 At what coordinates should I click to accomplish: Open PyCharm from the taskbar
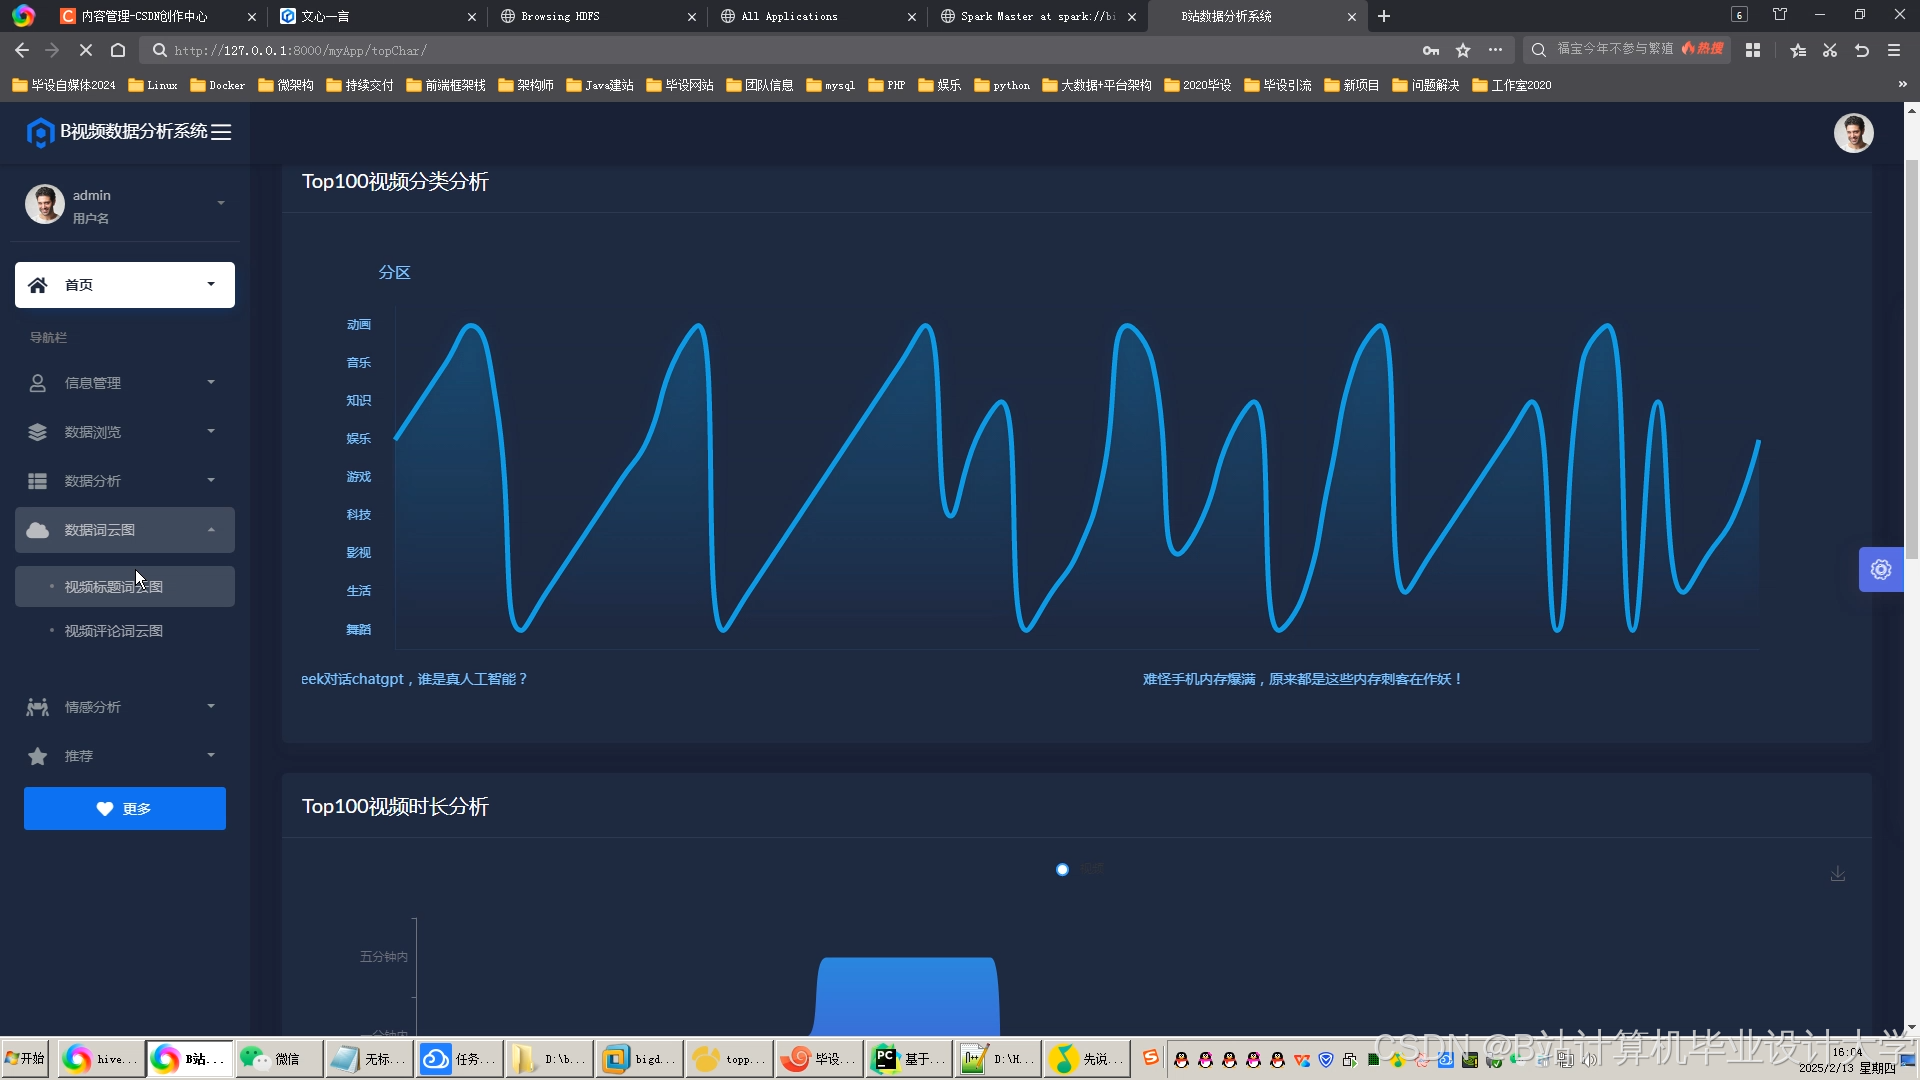[x=905, y=1059]
